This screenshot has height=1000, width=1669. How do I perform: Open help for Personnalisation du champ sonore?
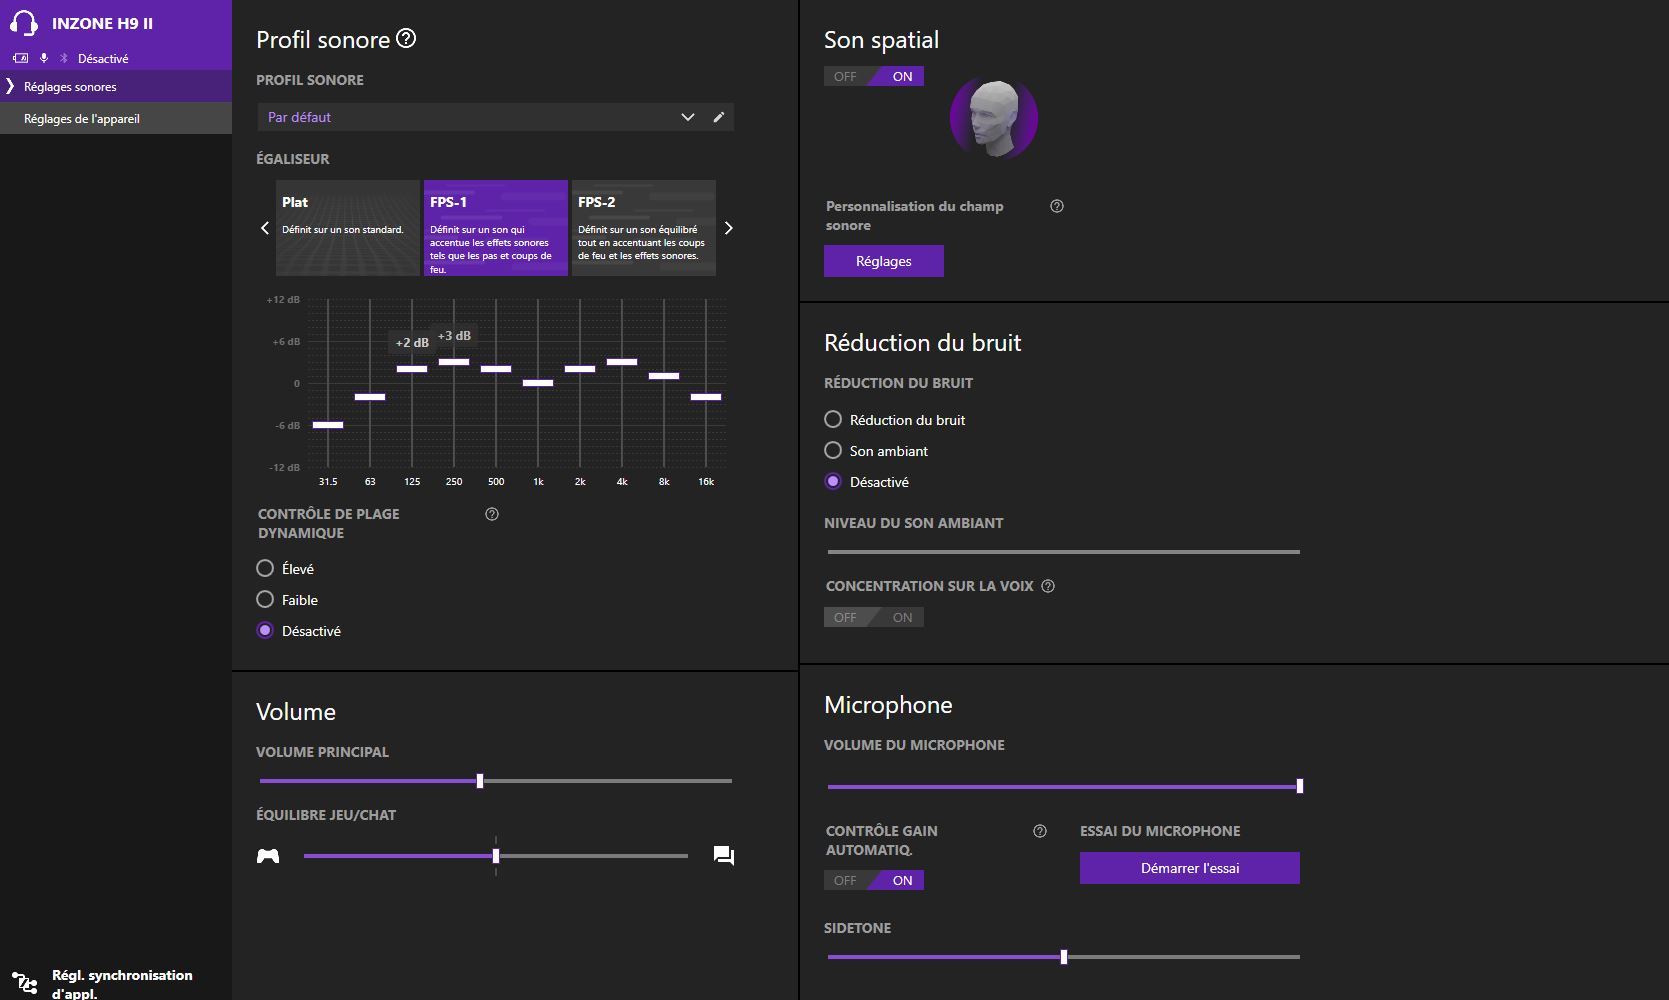(x=1057, y=206)
